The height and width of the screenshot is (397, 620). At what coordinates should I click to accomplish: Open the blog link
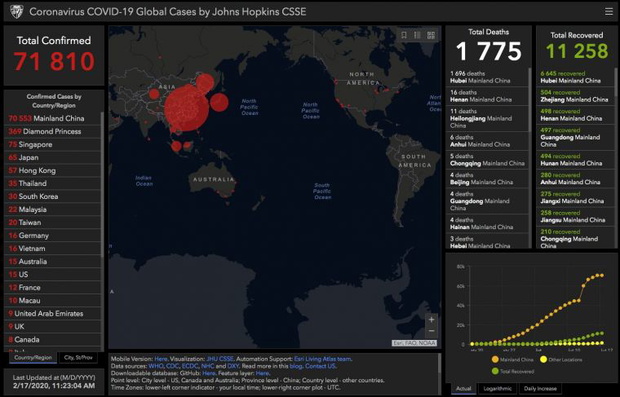click(295, 366)
